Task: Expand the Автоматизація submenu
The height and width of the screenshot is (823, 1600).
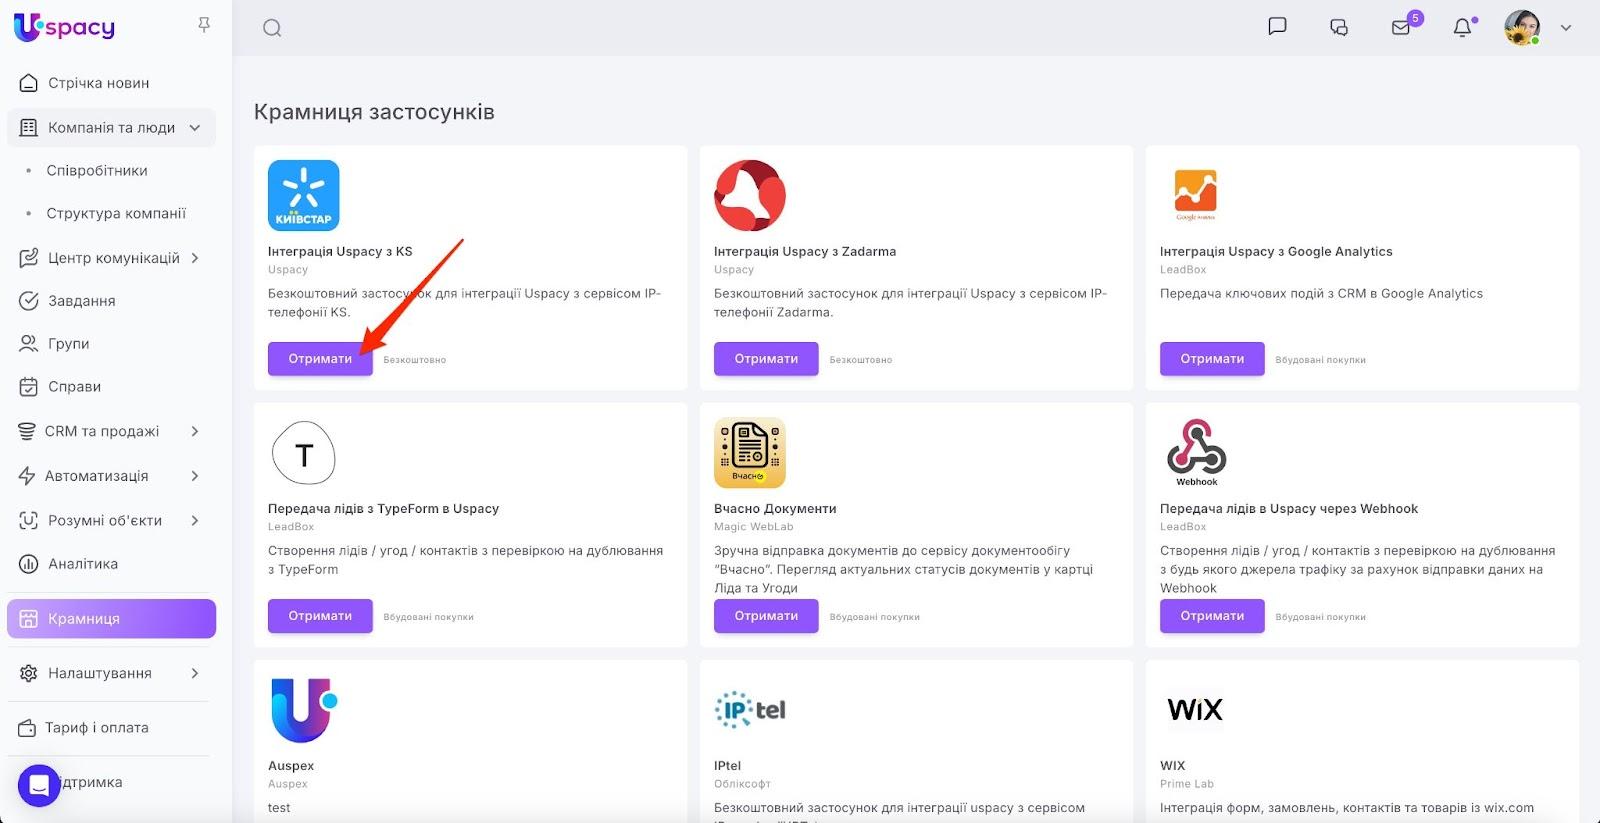Action: (195, 476)
